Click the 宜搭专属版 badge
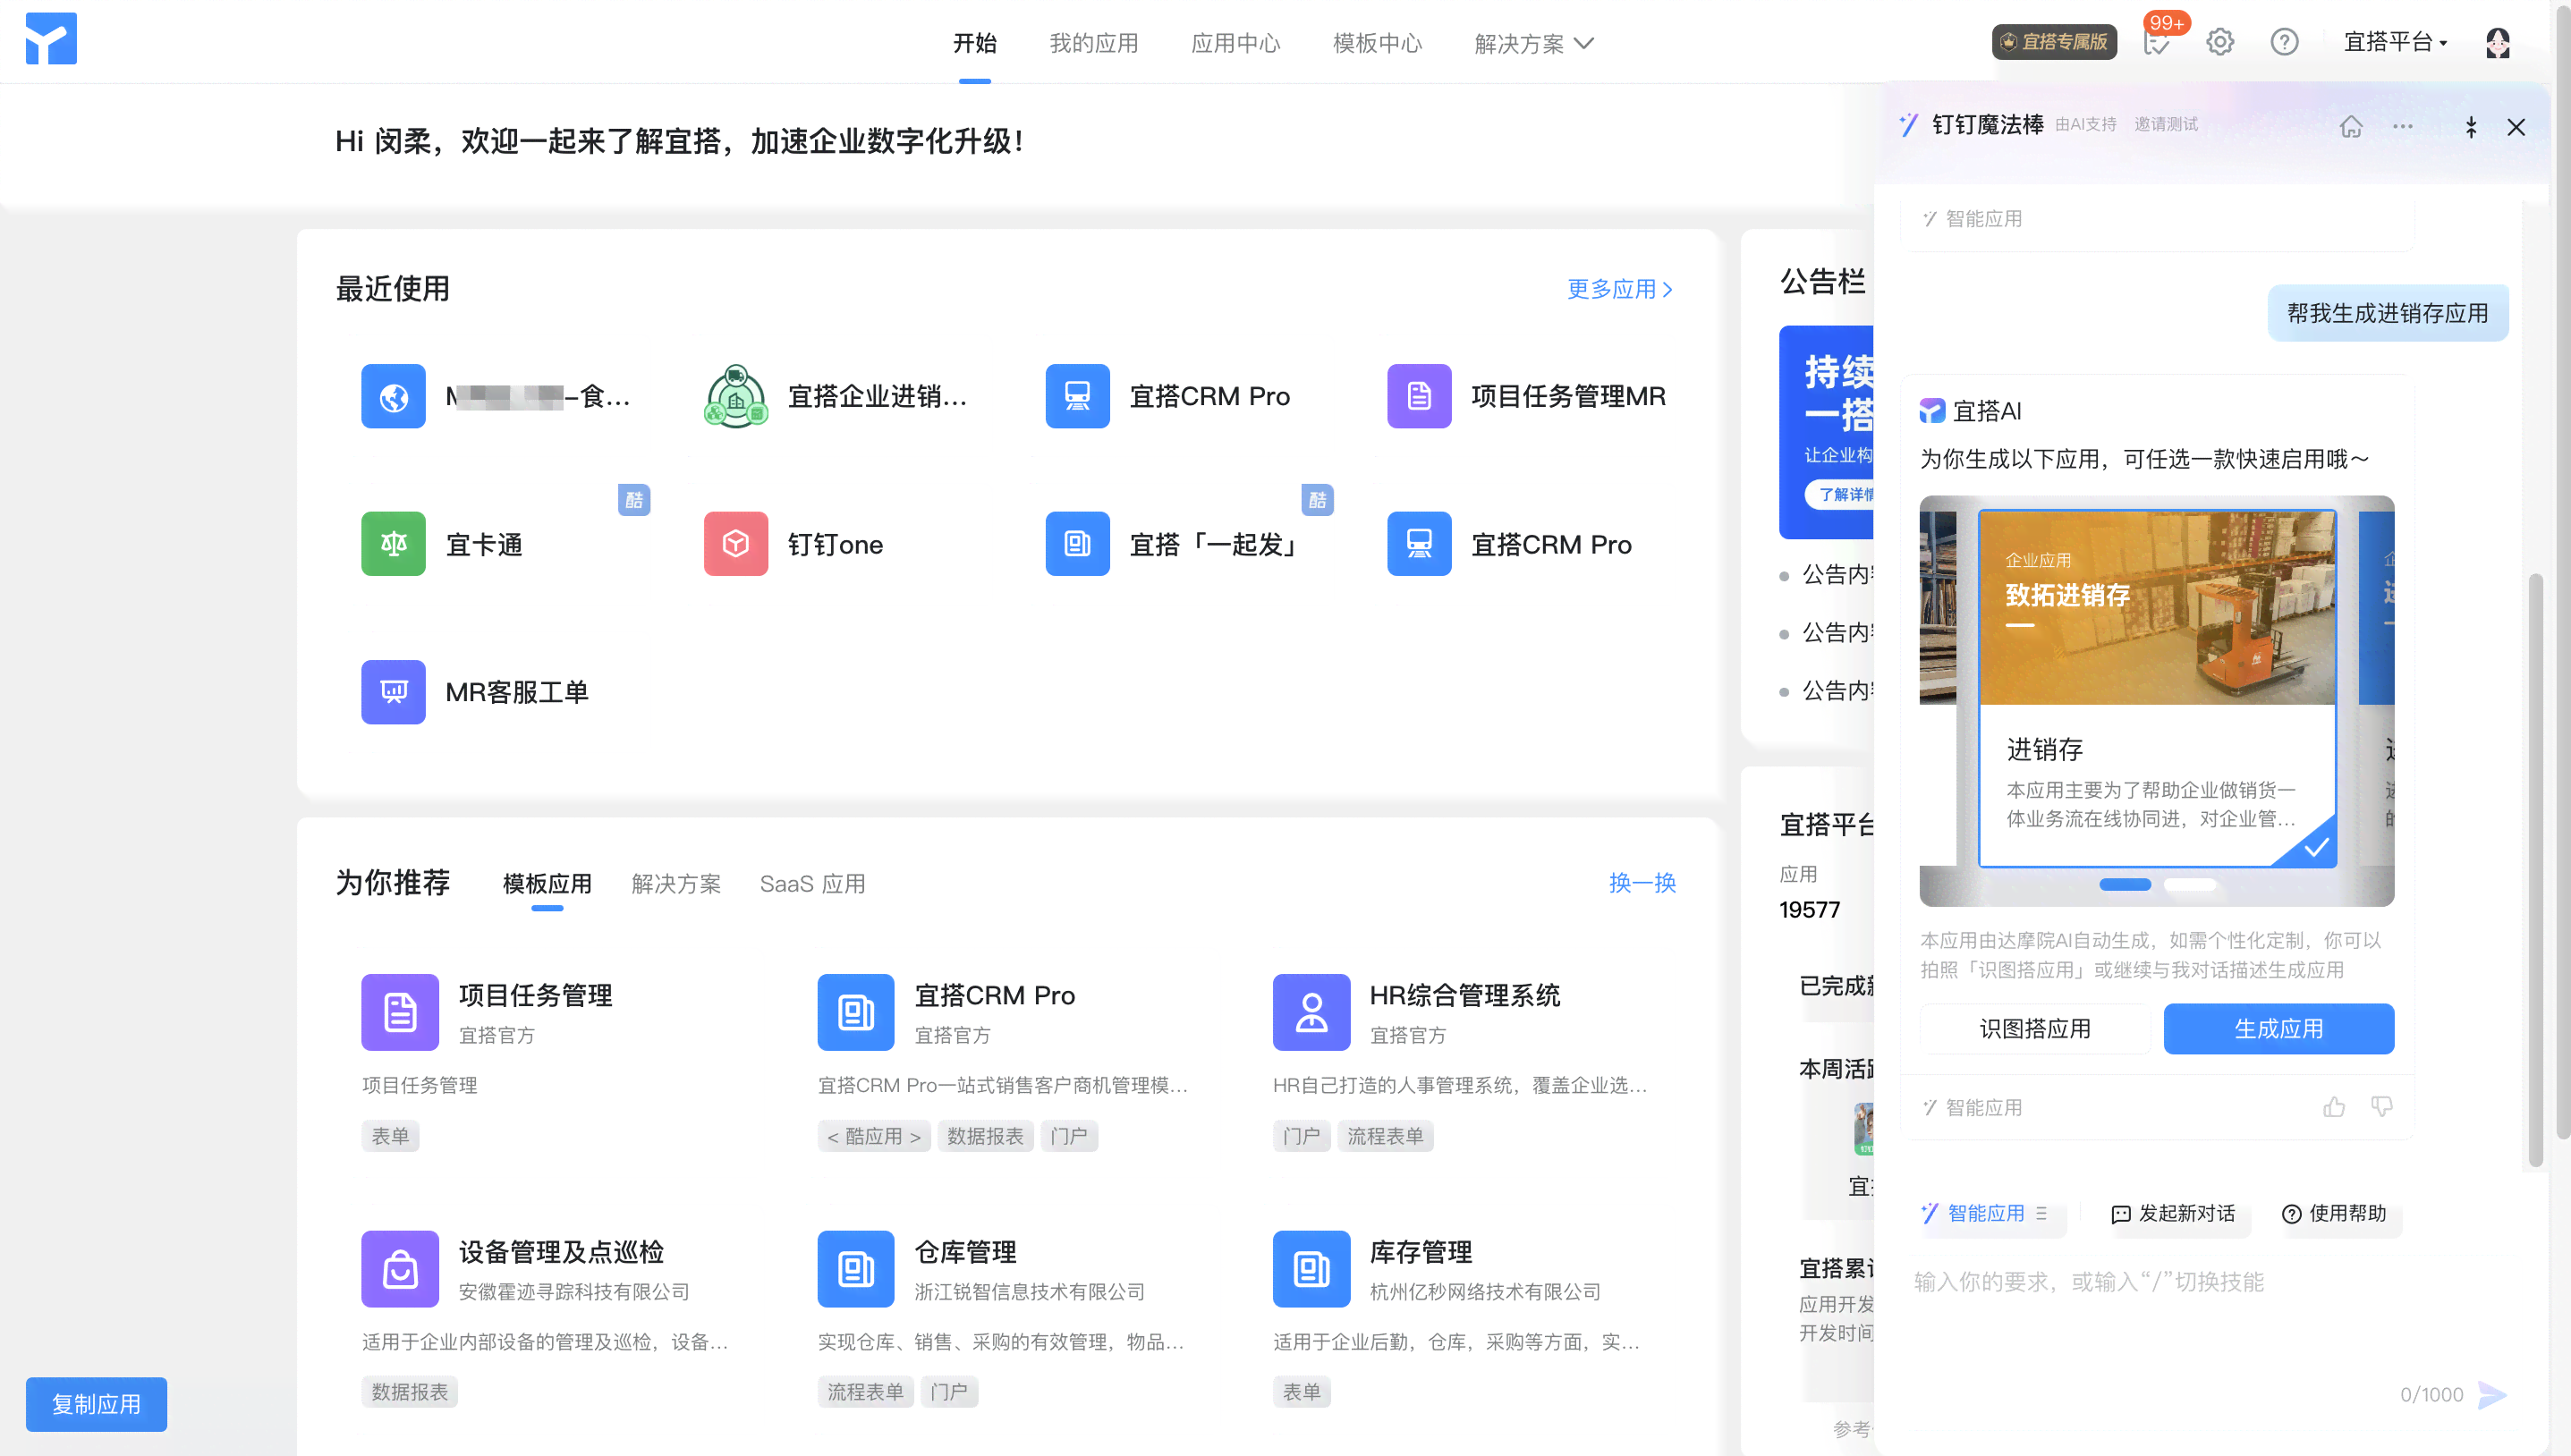 tap(2054, 42)
